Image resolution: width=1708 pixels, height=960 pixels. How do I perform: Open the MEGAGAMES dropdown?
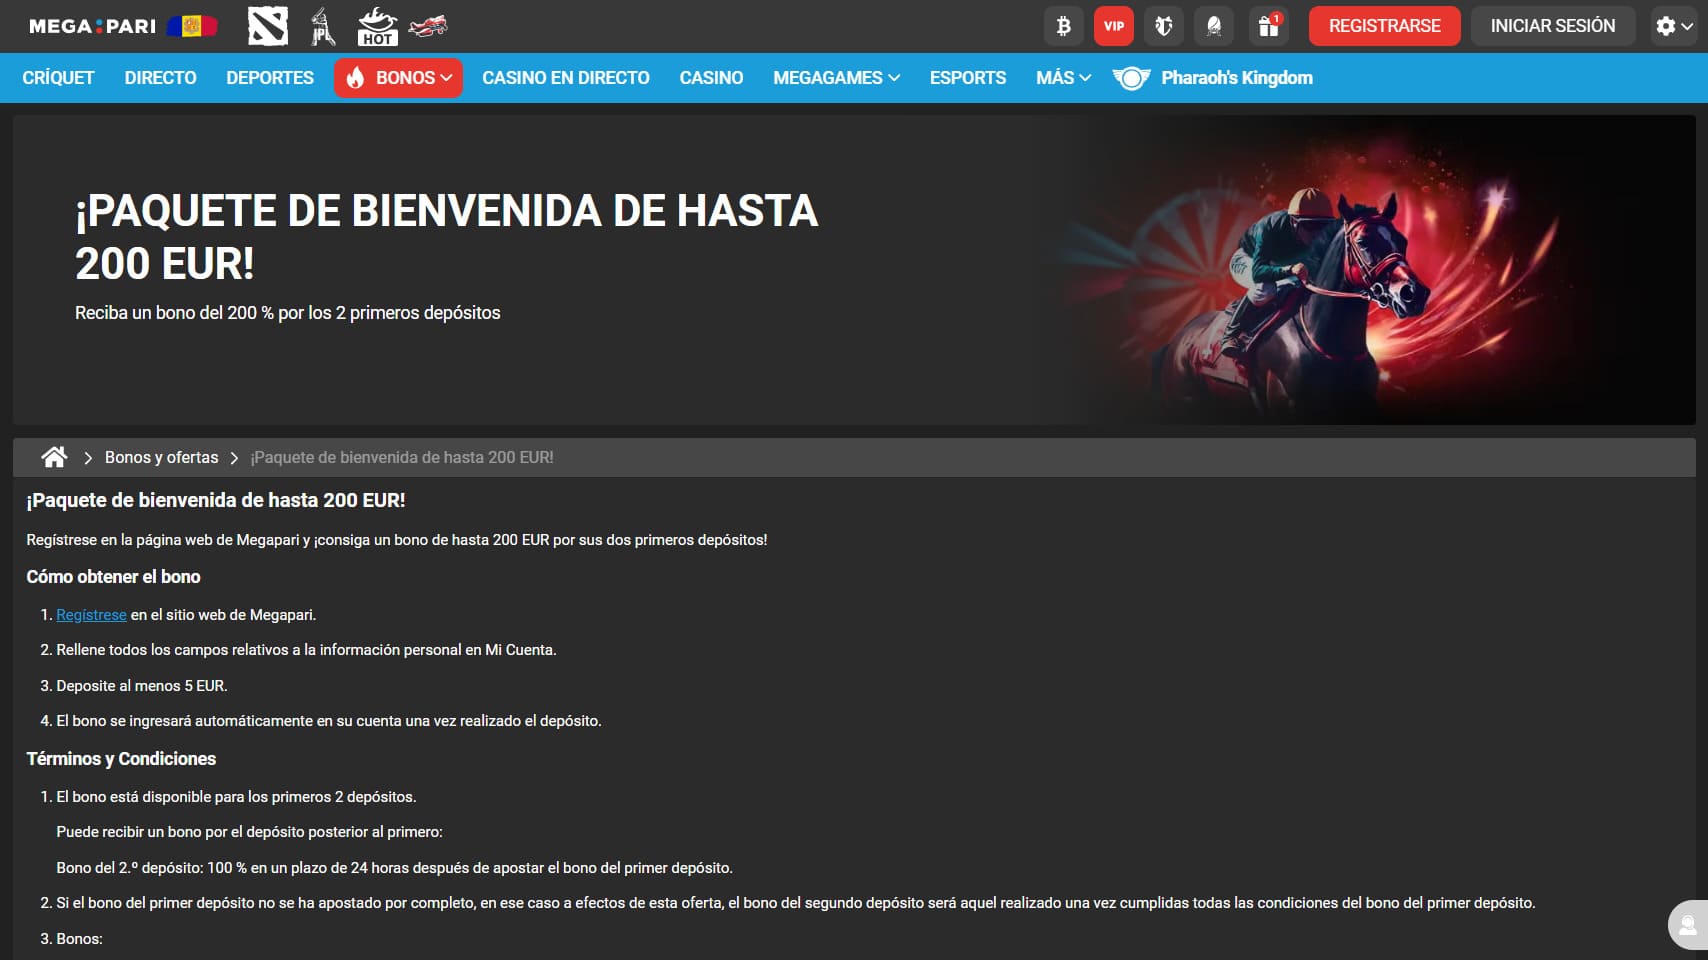click(836, 78)
